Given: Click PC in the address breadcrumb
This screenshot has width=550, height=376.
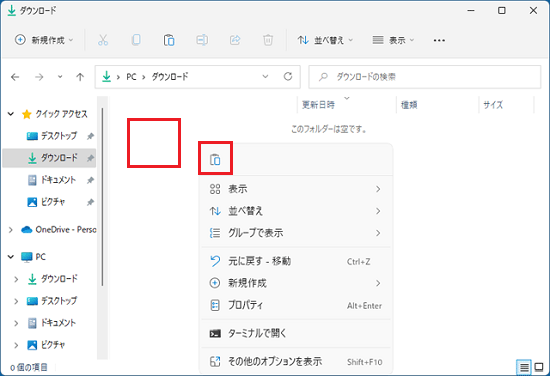Looking at the screenshot, I should click(x=132, y=76).
